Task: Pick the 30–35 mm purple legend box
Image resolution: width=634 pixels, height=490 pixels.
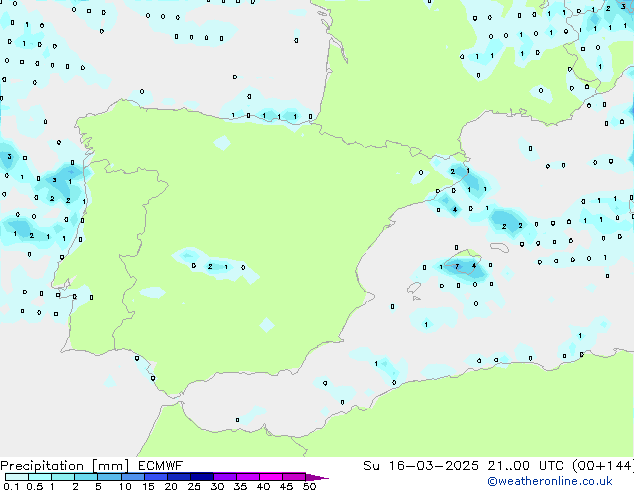Action: coord(224,477)
